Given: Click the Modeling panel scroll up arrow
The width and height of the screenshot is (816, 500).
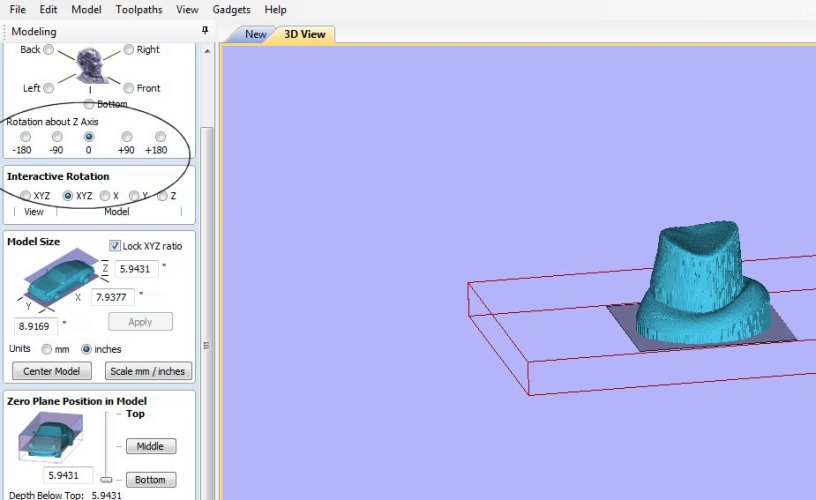Looking at the screenshot, I should 207,51.
